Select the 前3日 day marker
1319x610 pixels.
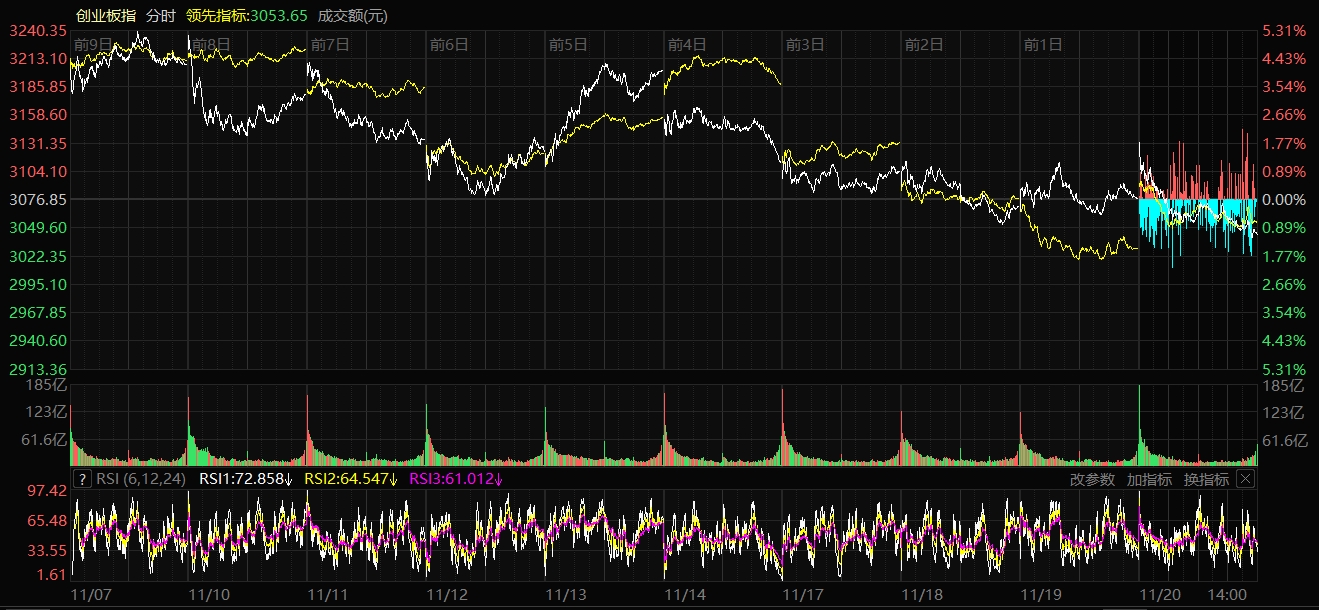805,44
